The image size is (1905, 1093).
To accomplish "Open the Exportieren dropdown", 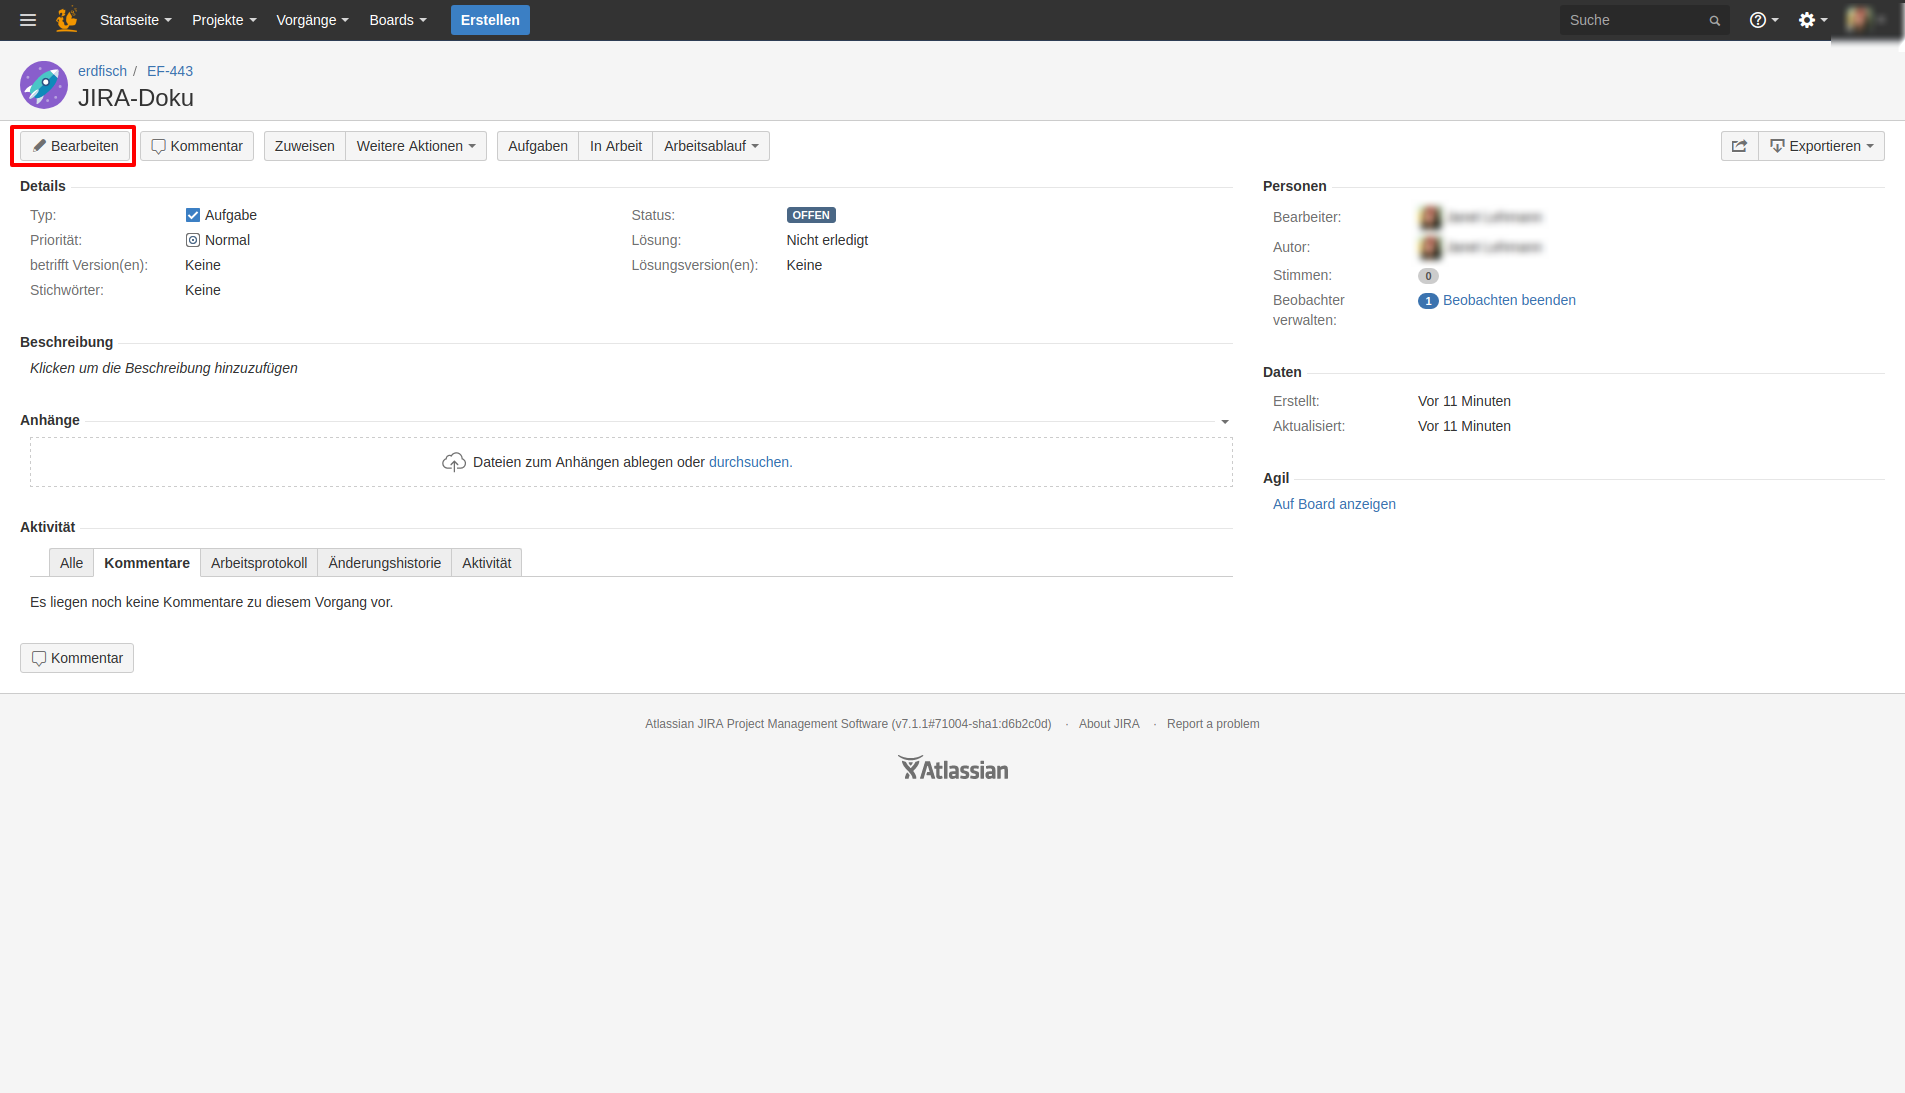I will (1822, 146).
